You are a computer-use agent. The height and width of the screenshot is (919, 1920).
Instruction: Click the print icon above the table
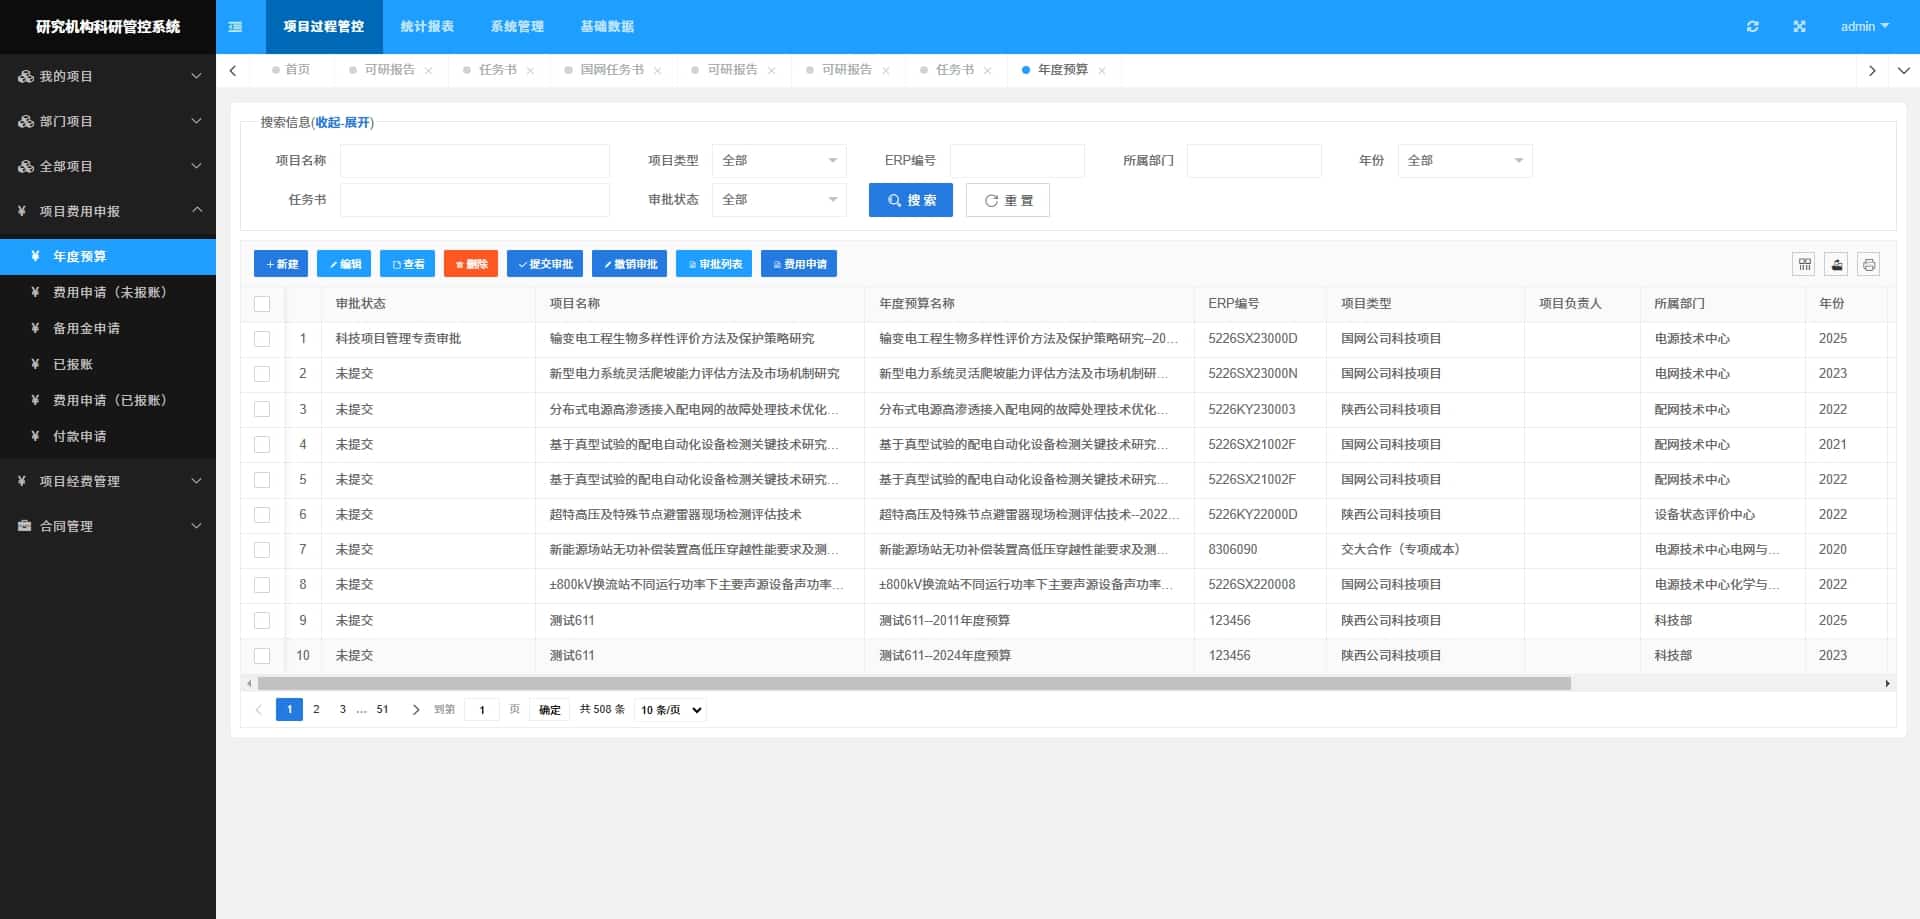(1868, 264)
